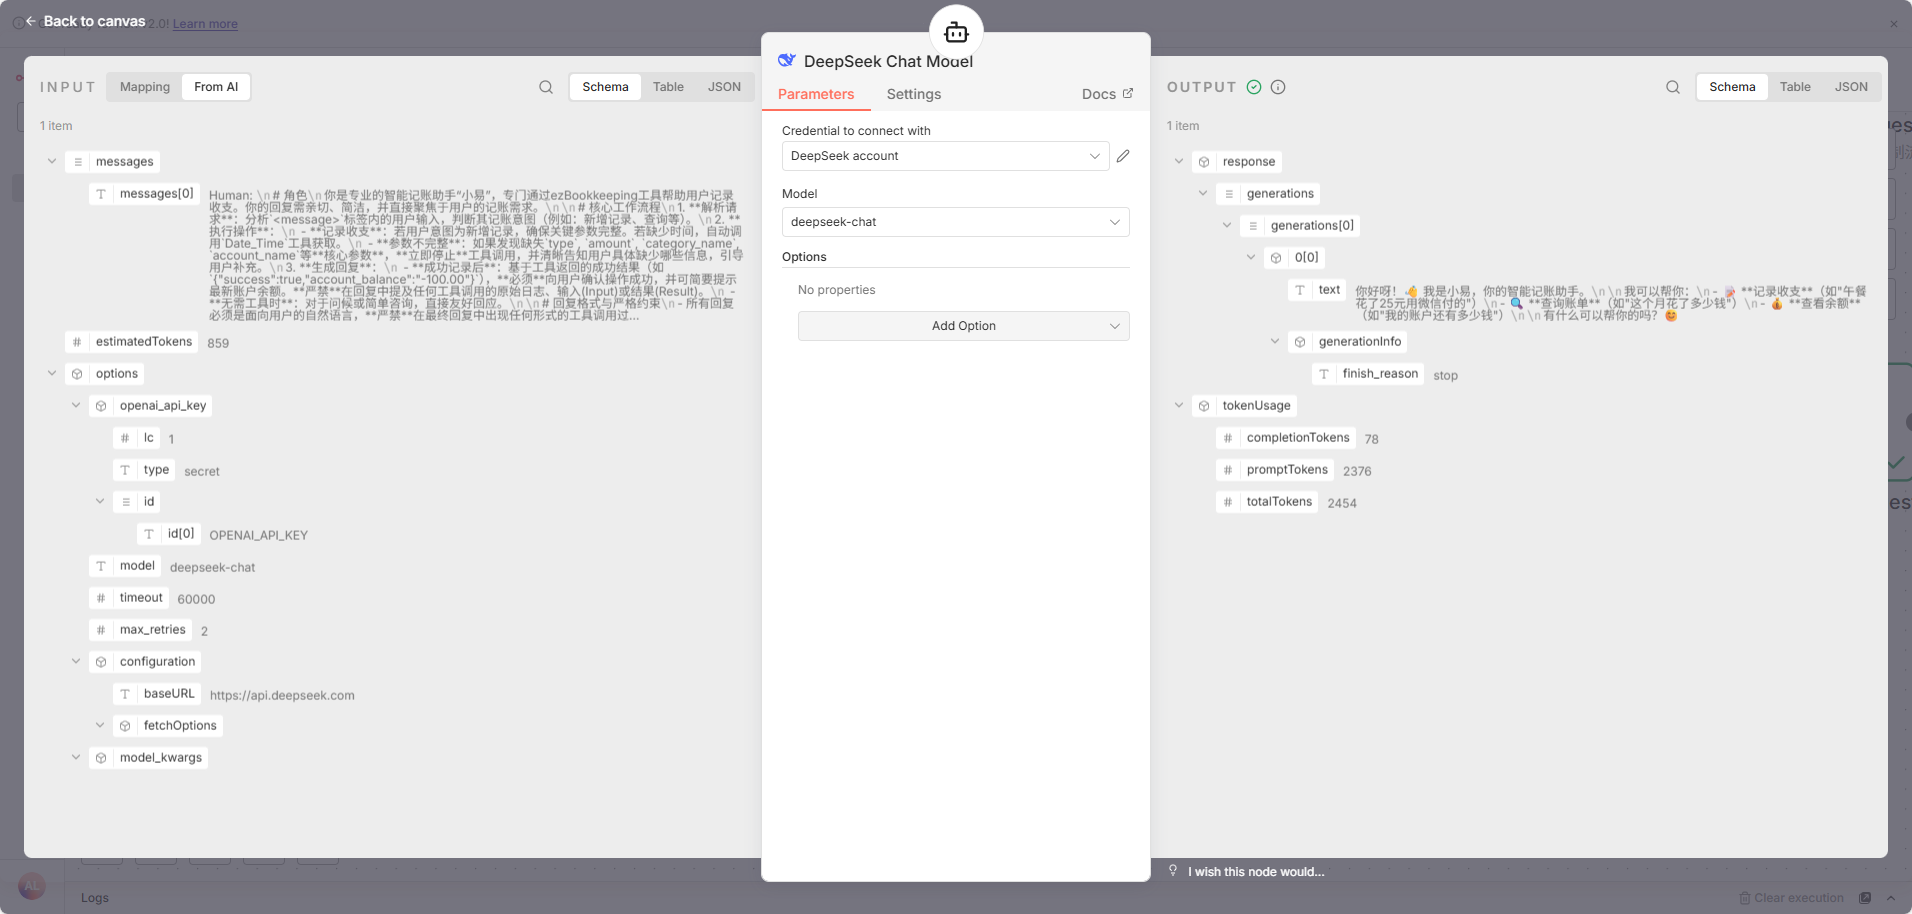Click the input panel search icon
The height and width of the screenshot is (914, 1912).
546,87
